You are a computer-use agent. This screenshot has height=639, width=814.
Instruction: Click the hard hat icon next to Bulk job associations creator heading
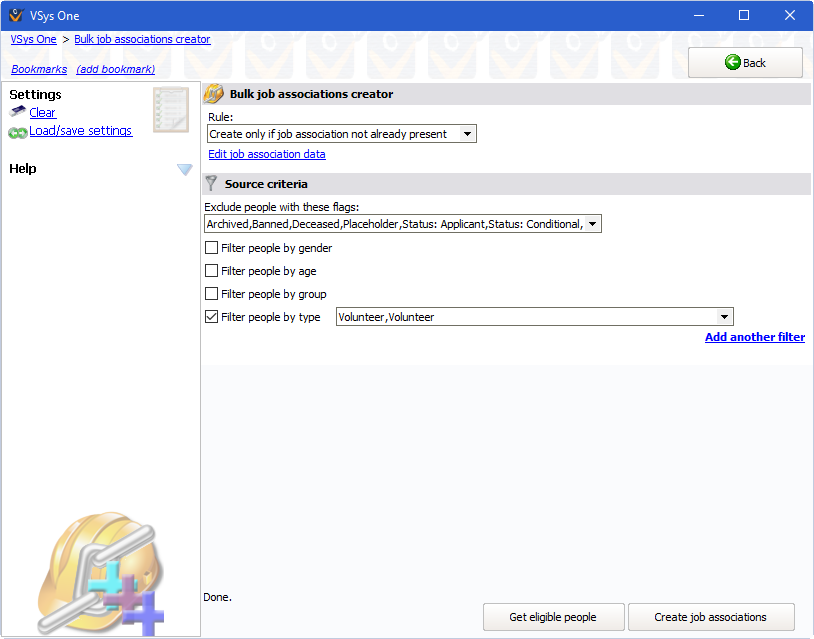[x=213, y=94]
